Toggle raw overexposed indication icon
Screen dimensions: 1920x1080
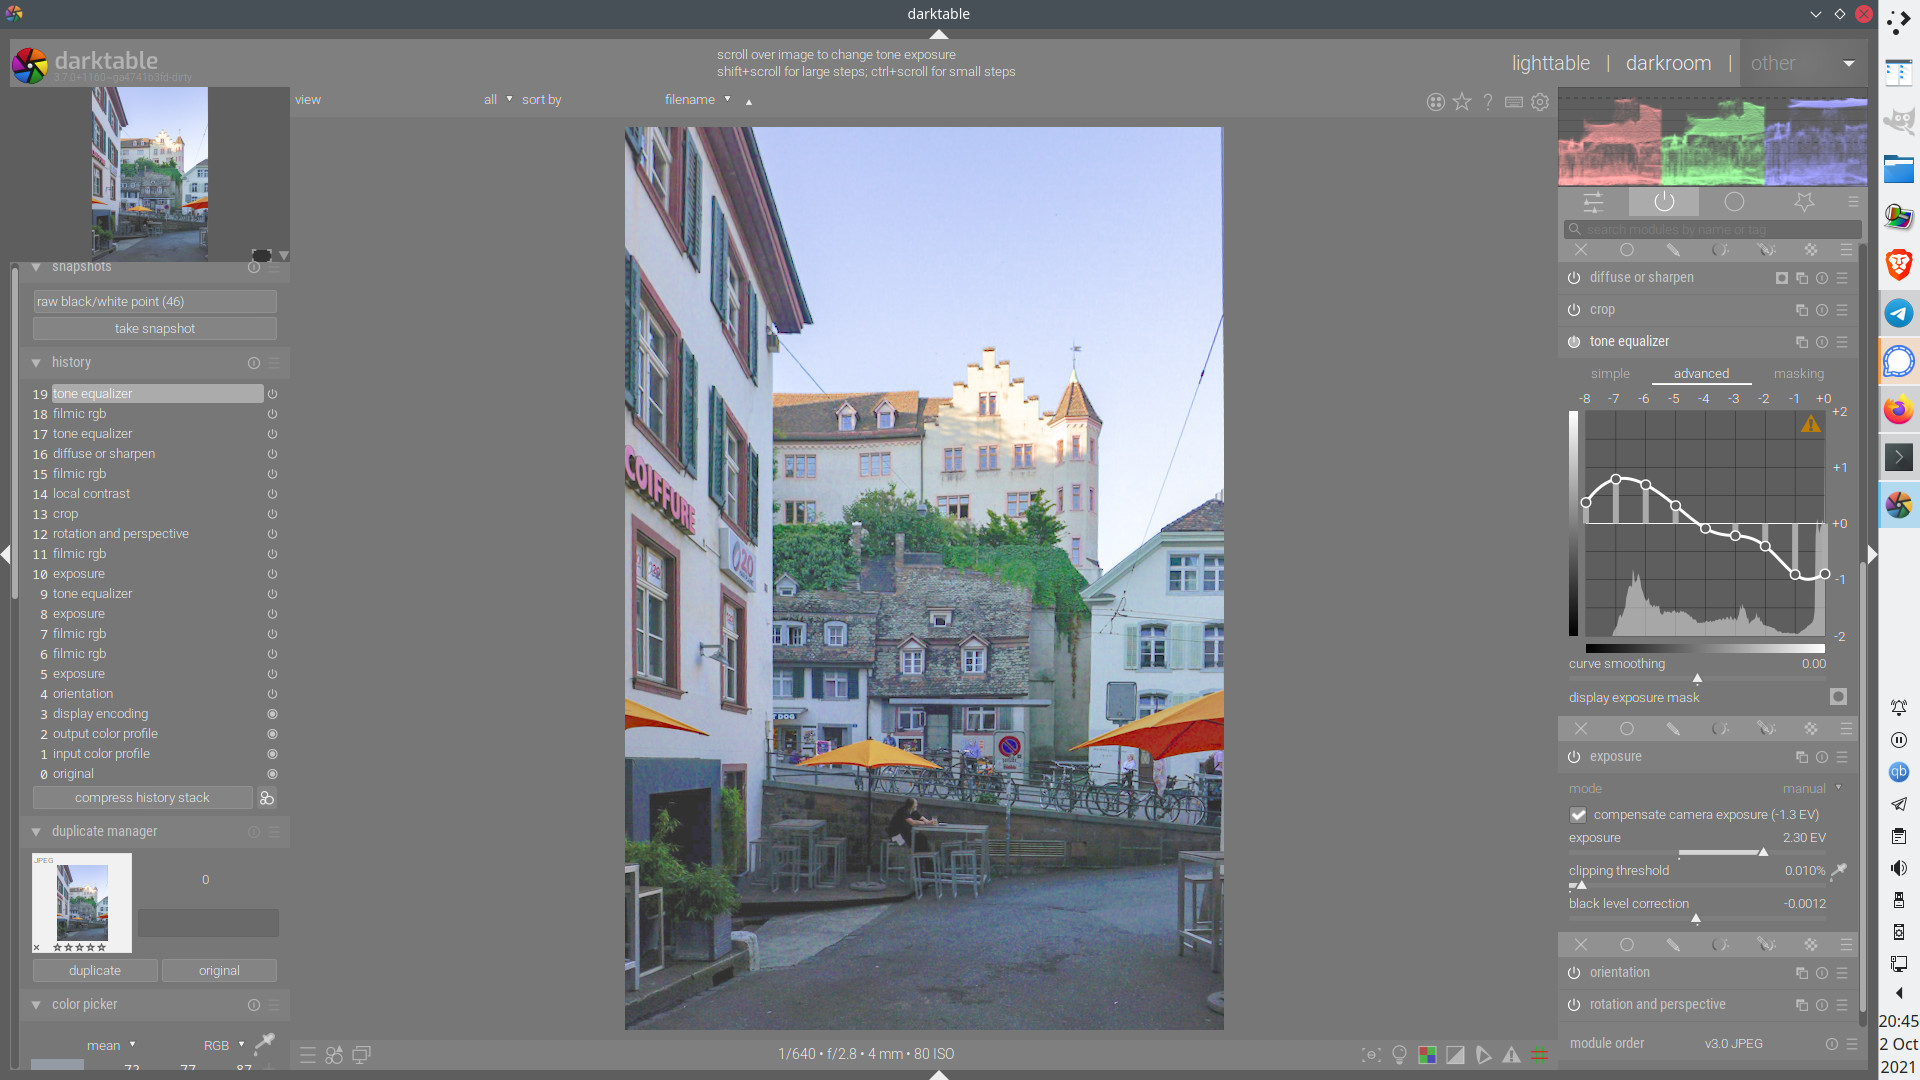(1427, 1055)
